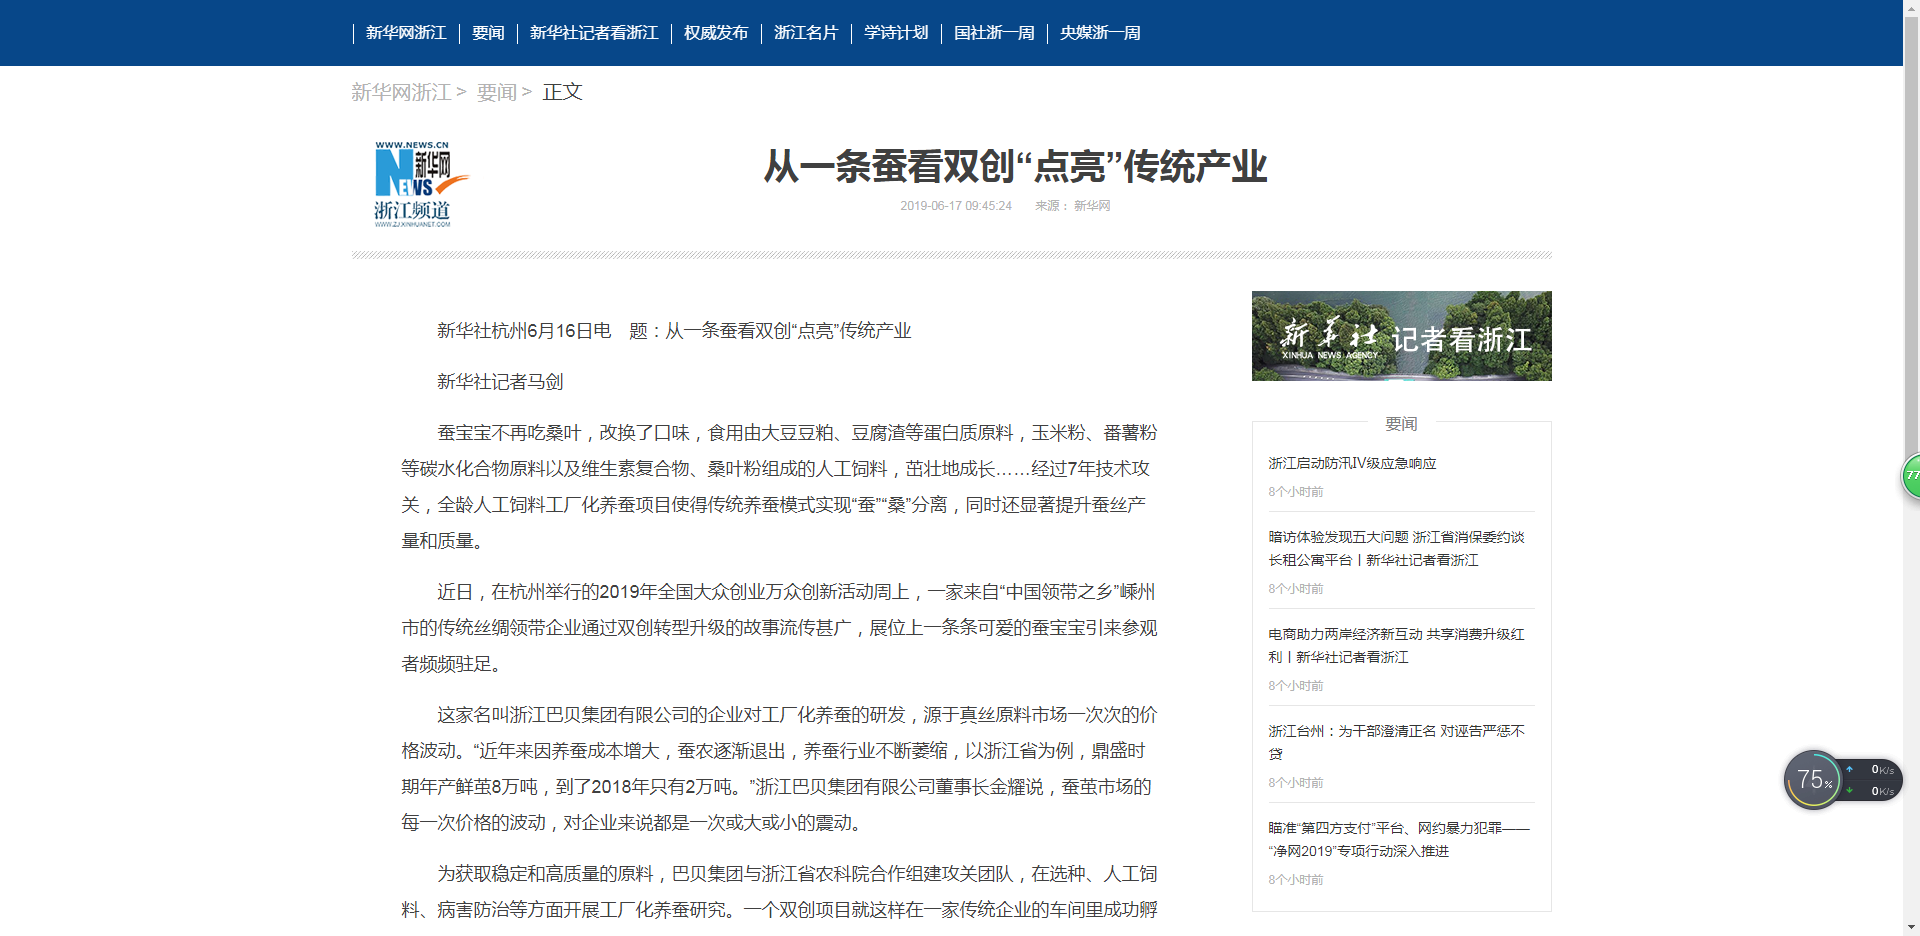The height and width of the screenshot is (936, 1920).
Task: Open the article about 长租公寓平台 consumer issues
Action: tap(1396, 548)
